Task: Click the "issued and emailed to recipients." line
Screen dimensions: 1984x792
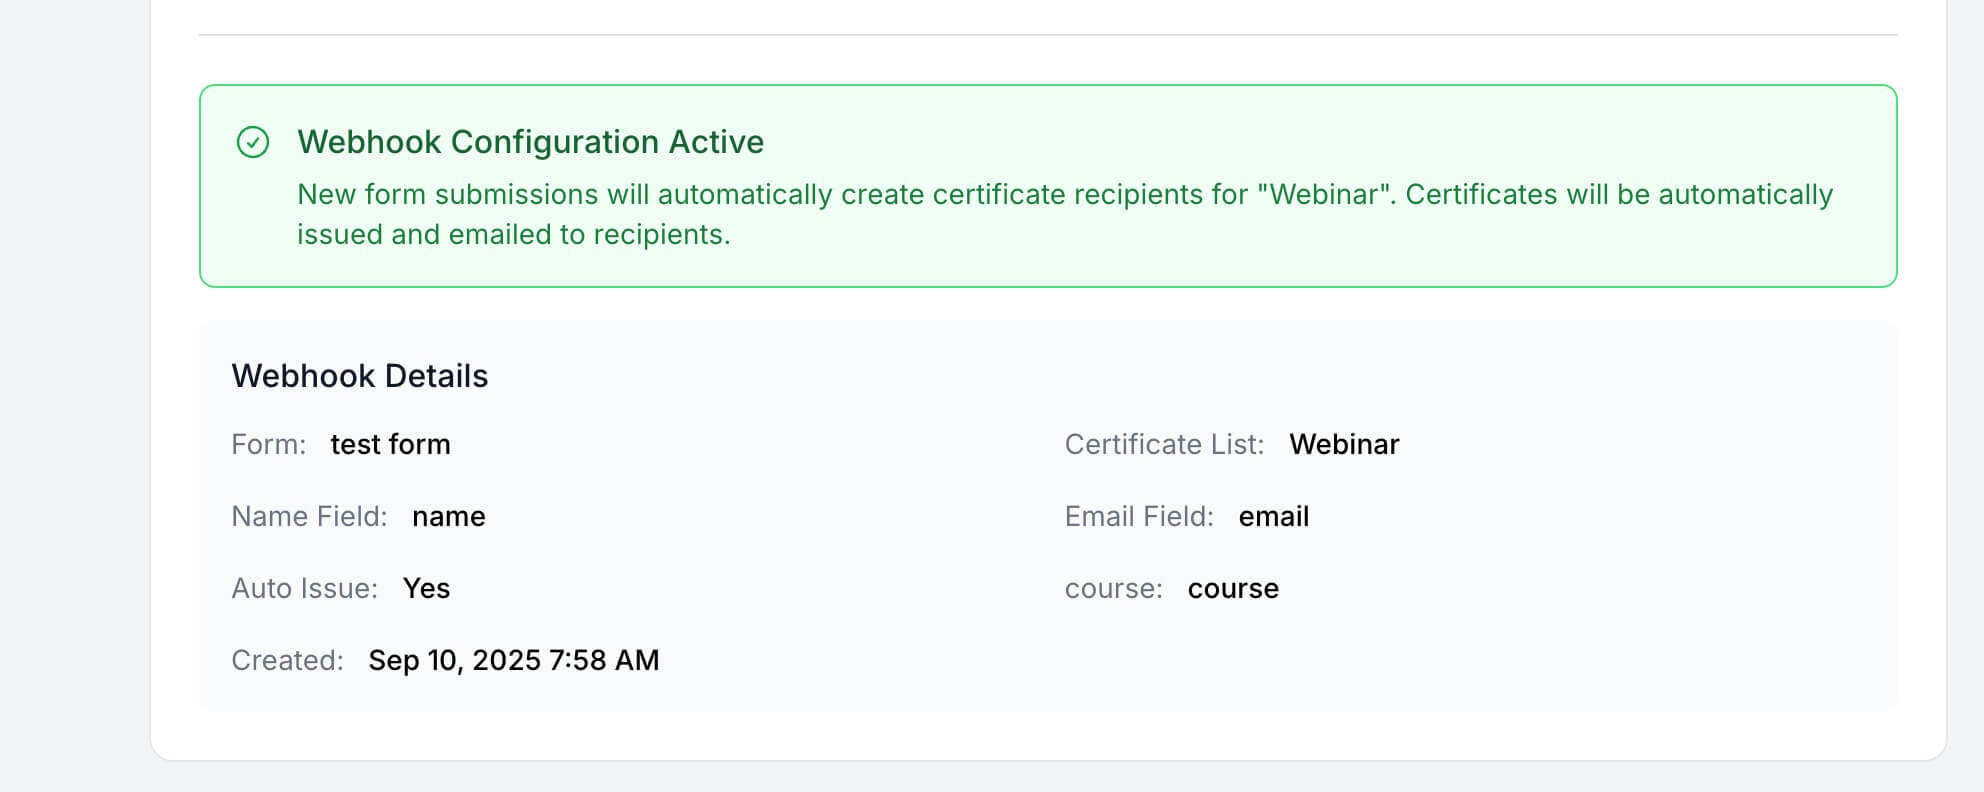Action: click(513, 234)
